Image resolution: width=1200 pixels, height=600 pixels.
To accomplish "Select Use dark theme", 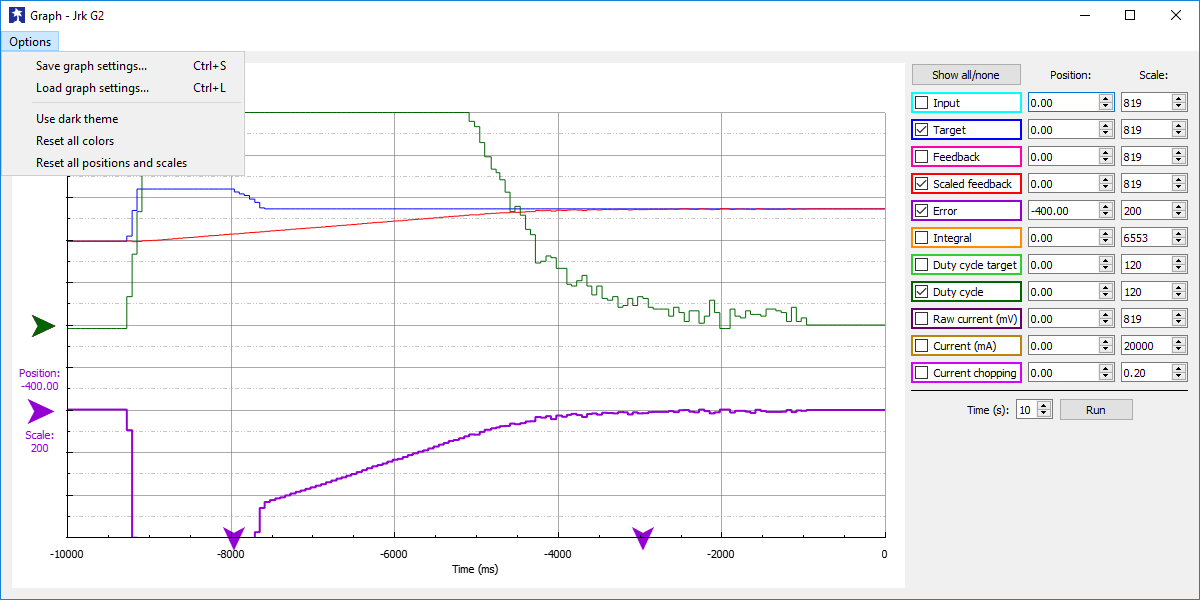I will (77, 119).
